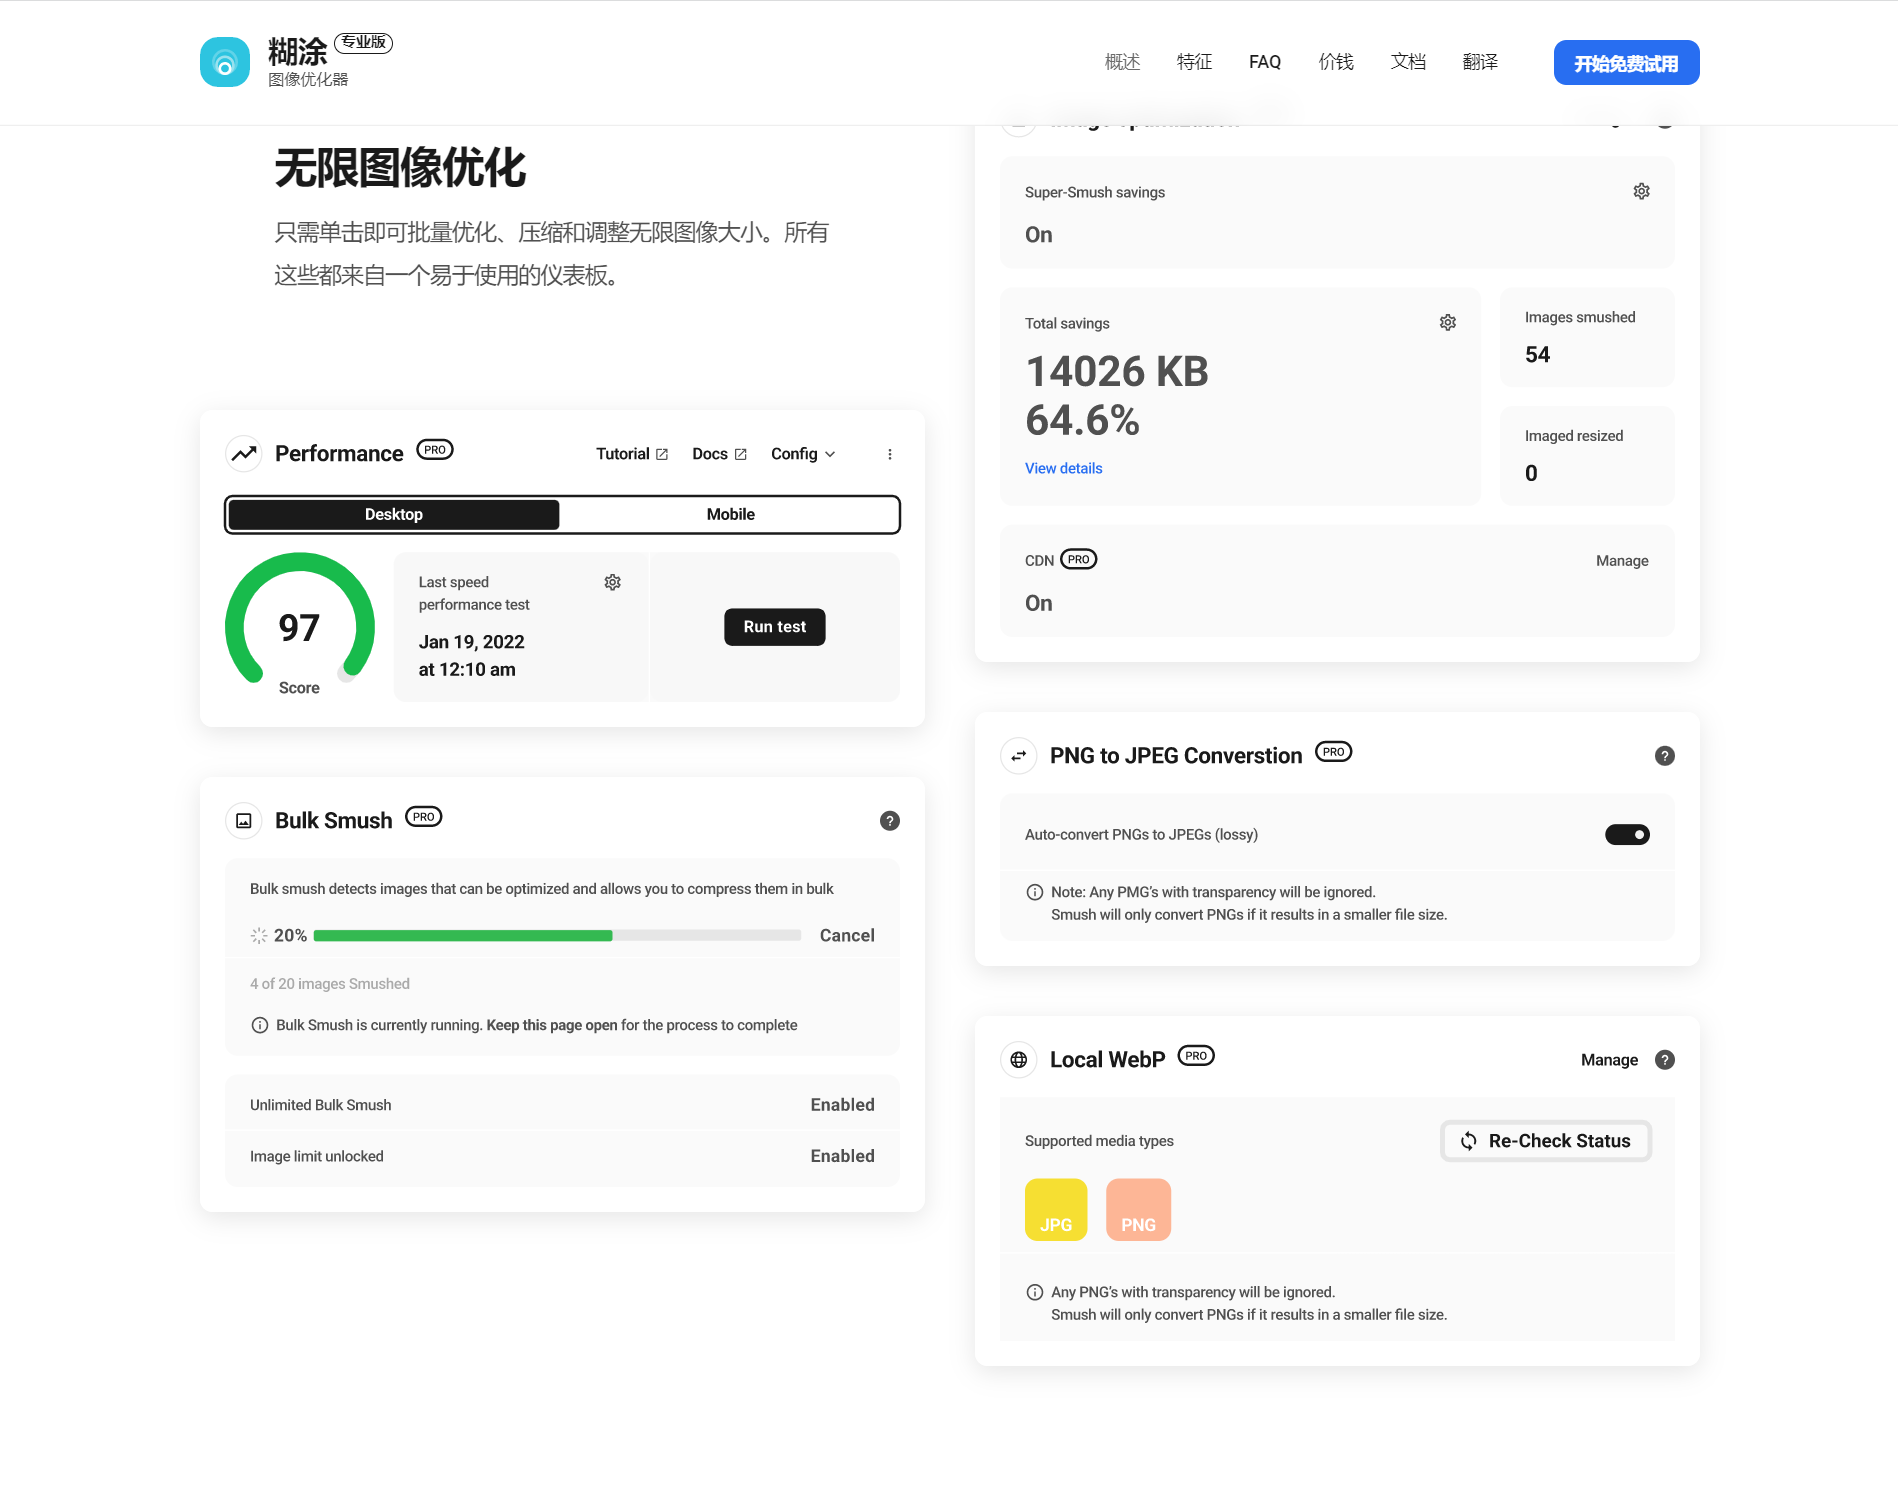Open 价钱 nav item
1898x1507 pixels.
click(x=1336, y=62)
